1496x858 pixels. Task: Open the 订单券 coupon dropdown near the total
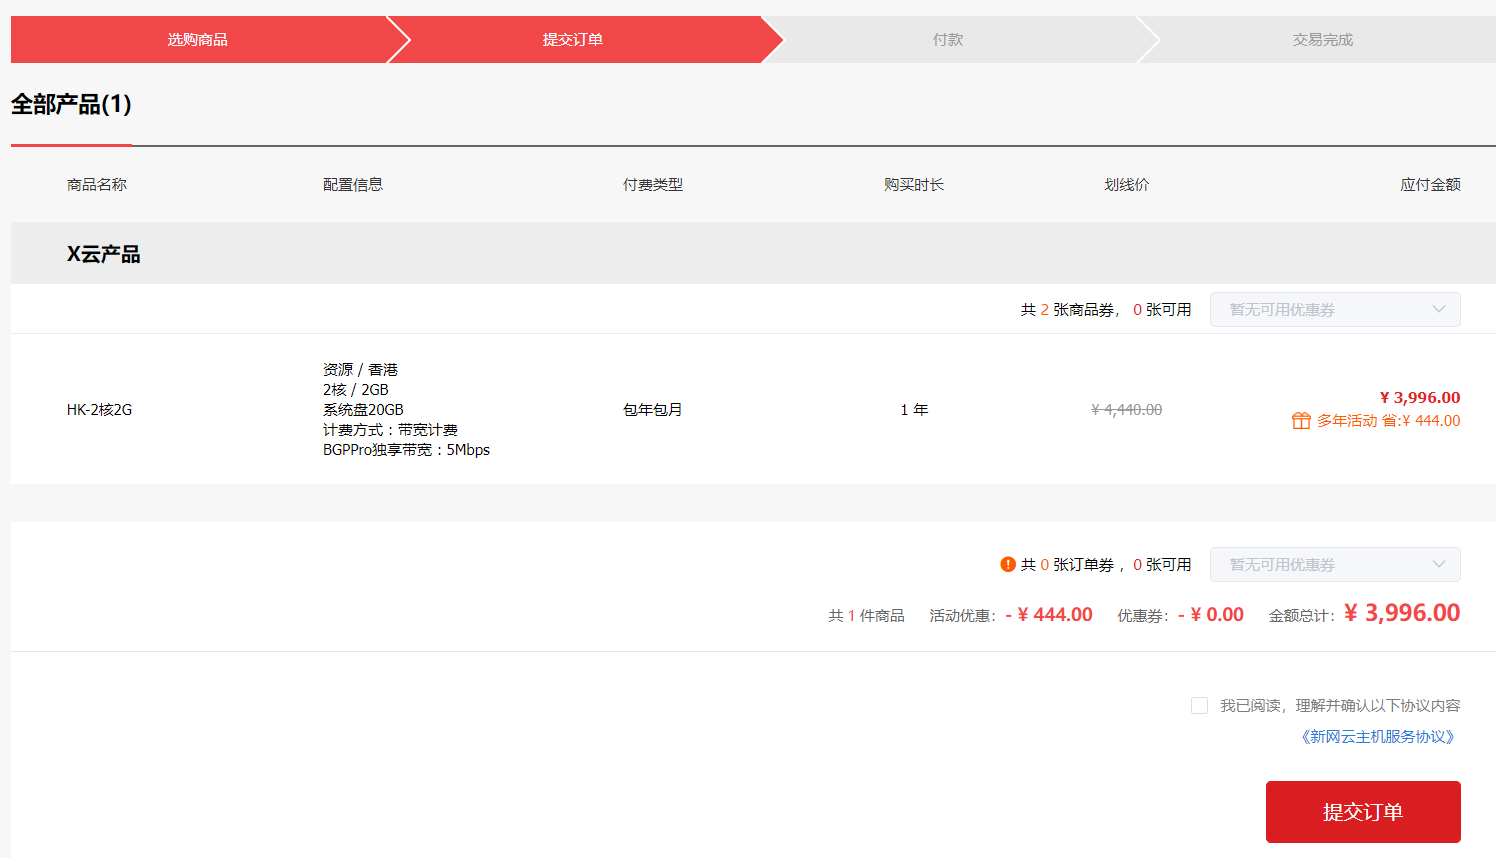click(1335, 564)
